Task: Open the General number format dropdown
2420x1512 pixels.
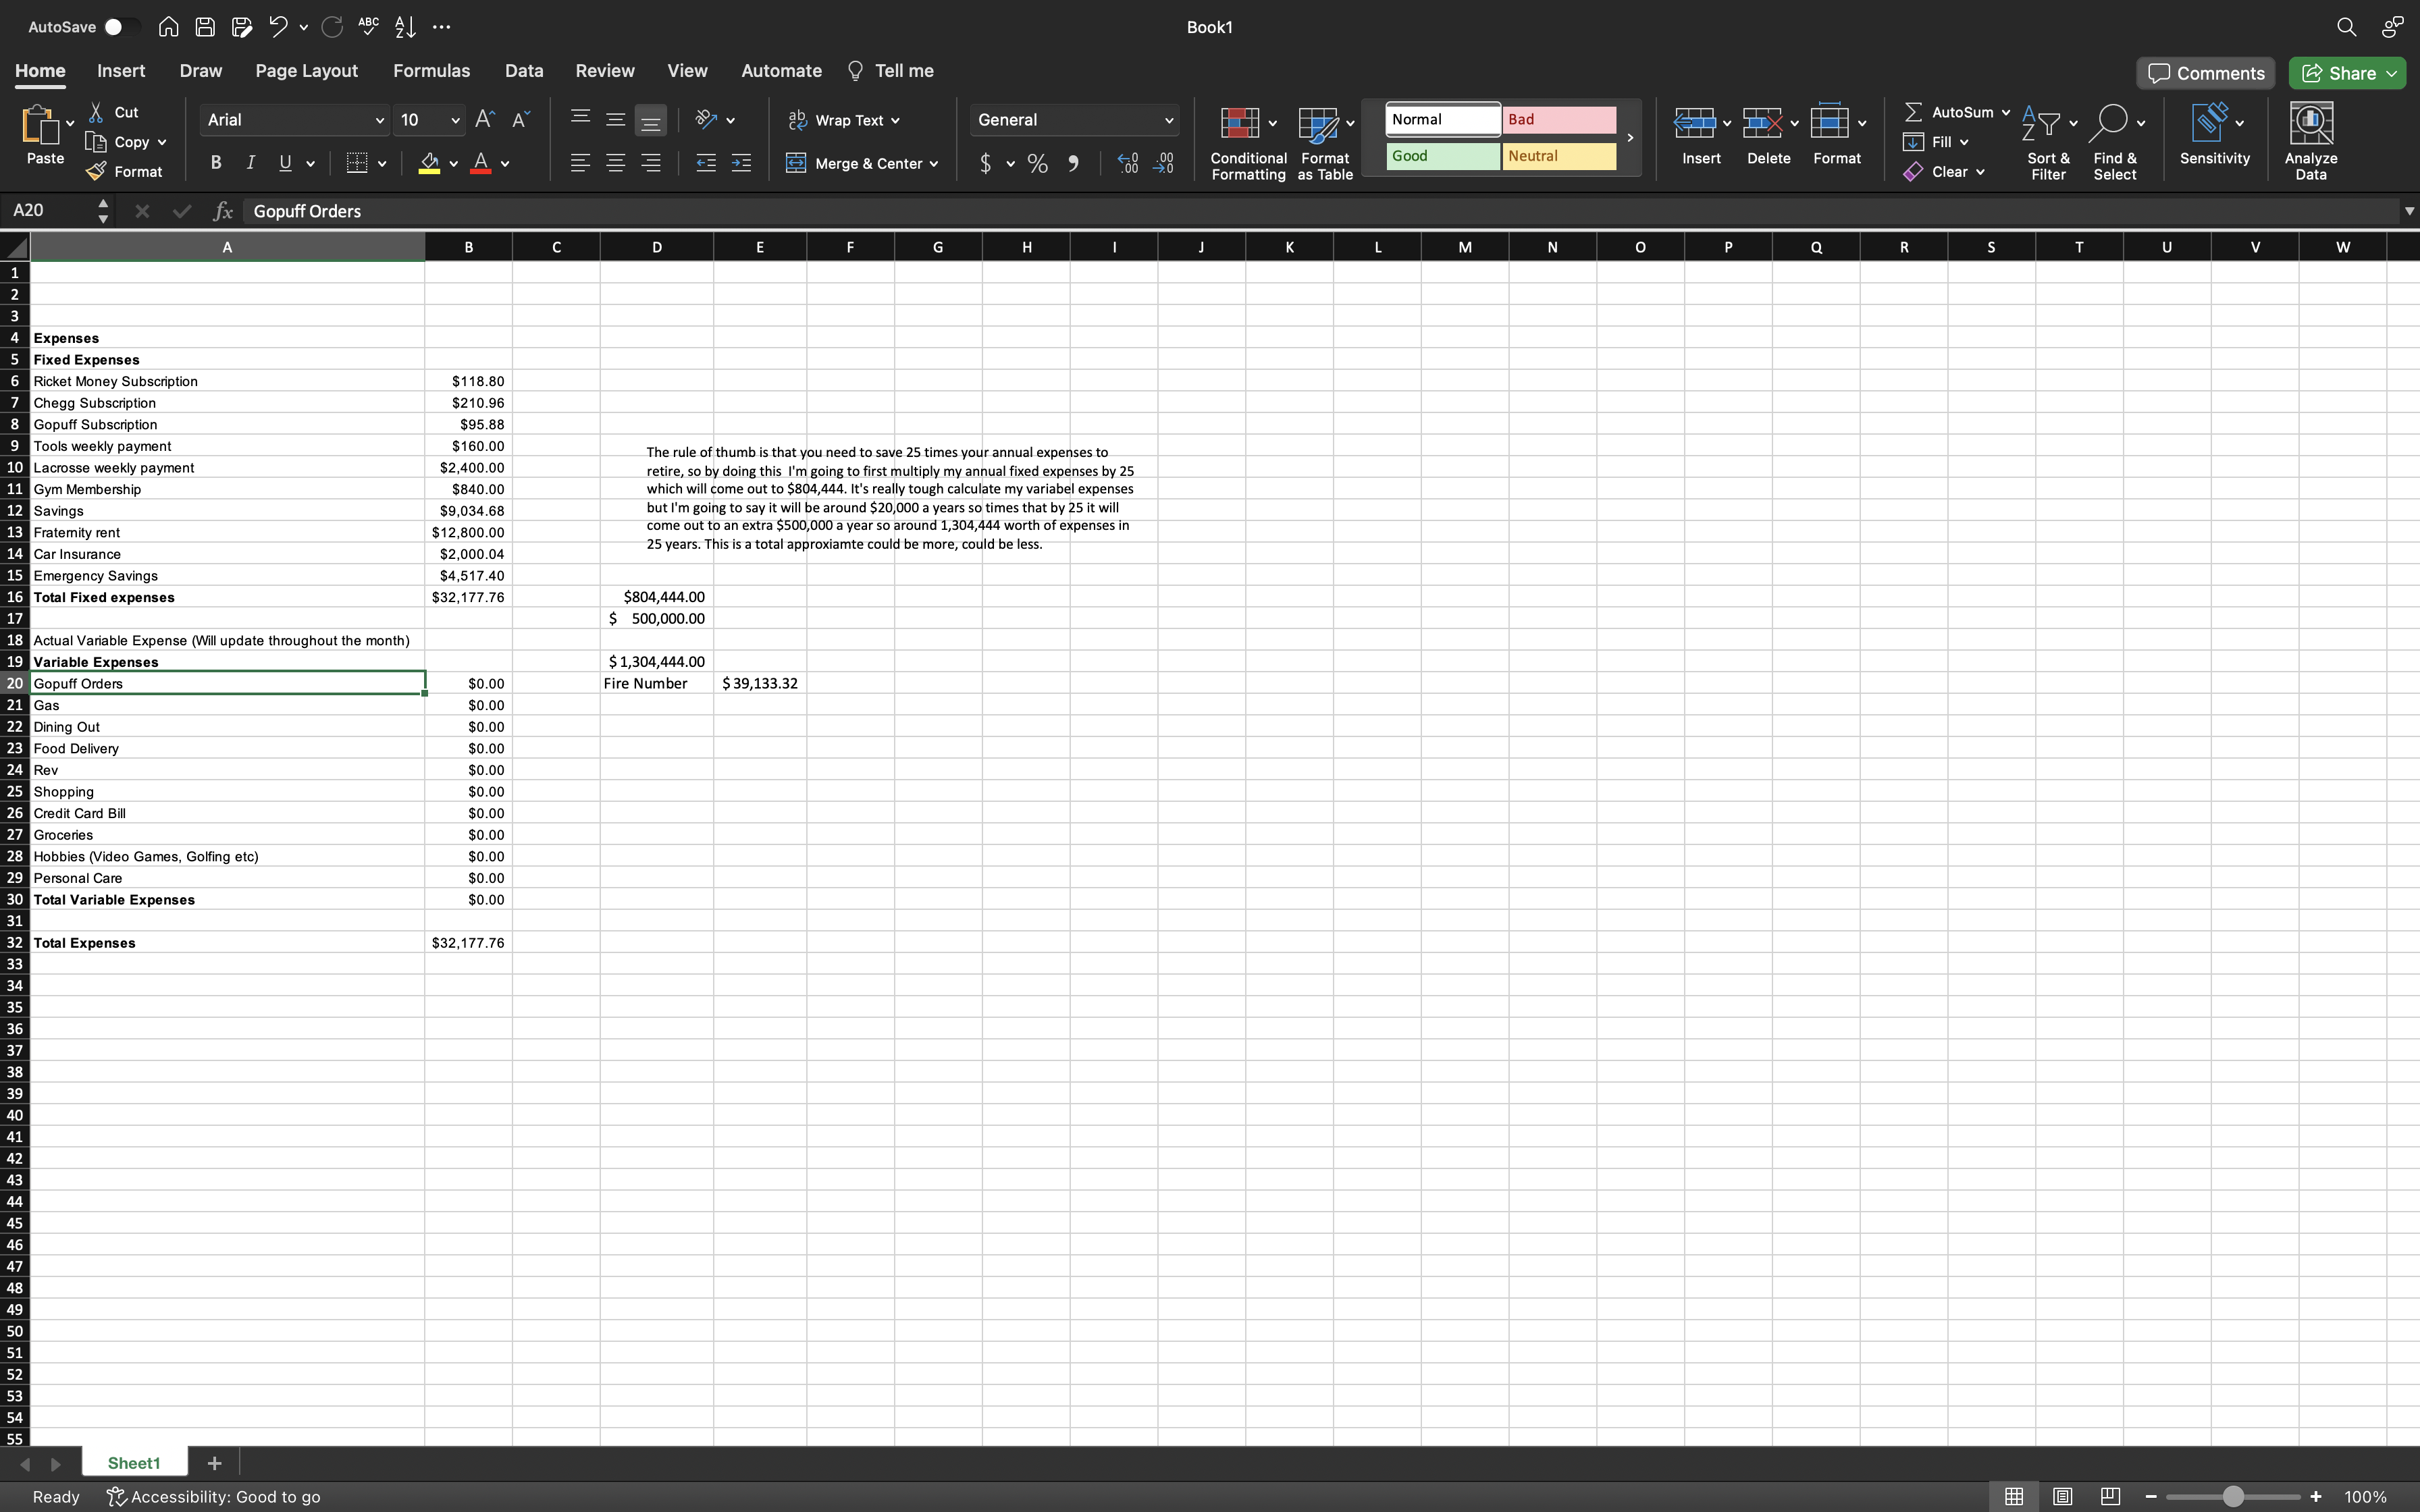Action: tap(1168, 120)
